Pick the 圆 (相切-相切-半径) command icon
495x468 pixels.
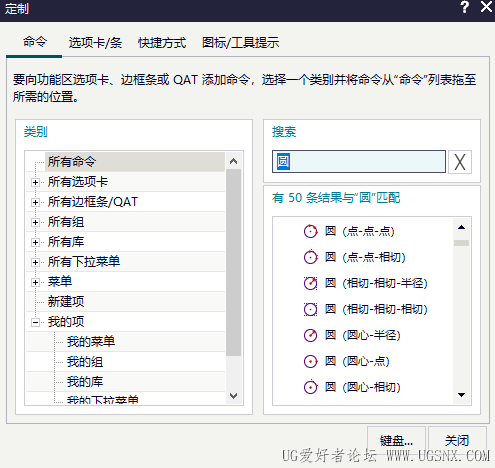(310, 283)
